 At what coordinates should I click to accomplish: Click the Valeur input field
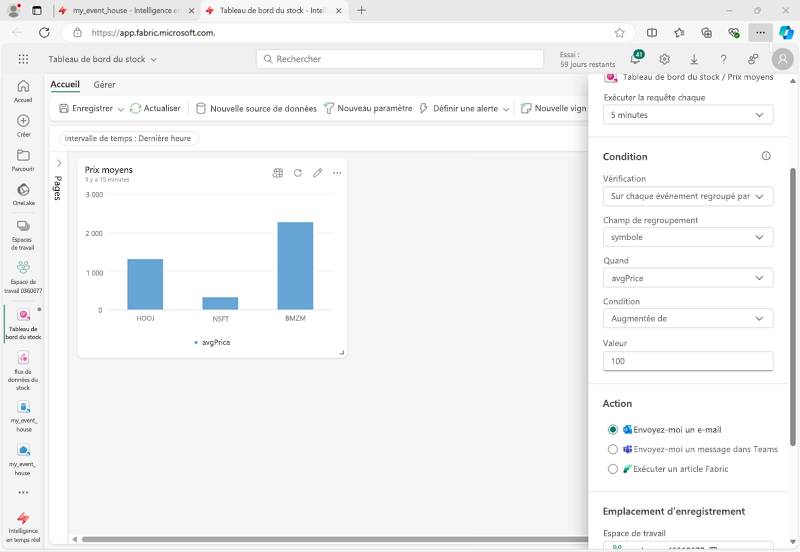(688, 361)
